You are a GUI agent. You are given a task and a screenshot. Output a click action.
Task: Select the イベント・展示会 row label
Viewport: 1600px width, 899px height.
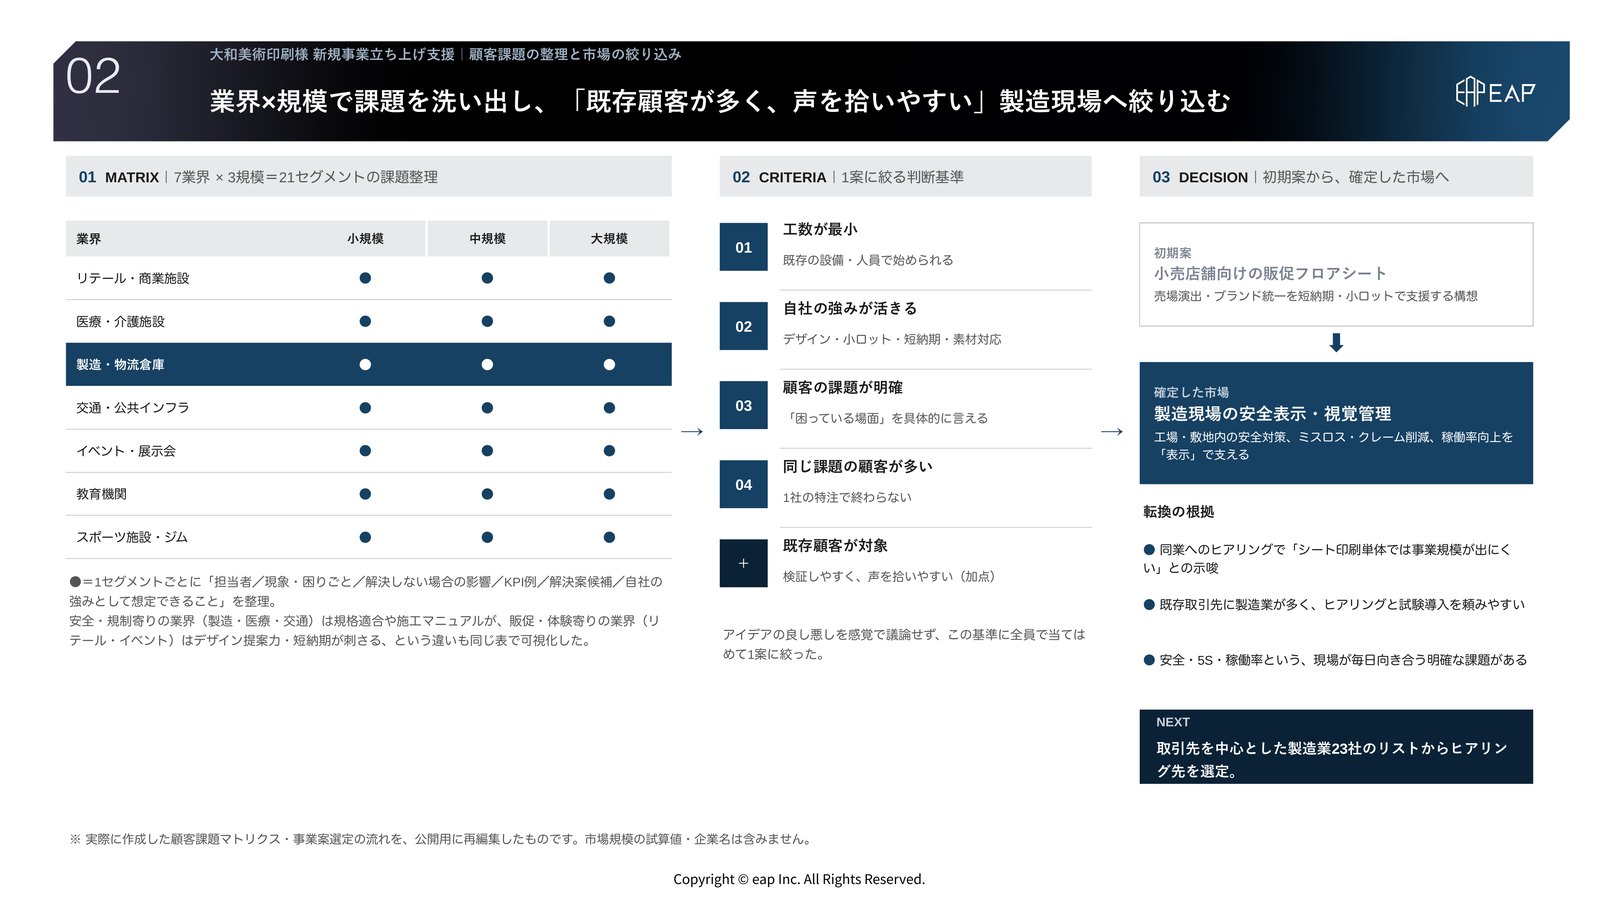click(126, 450)
